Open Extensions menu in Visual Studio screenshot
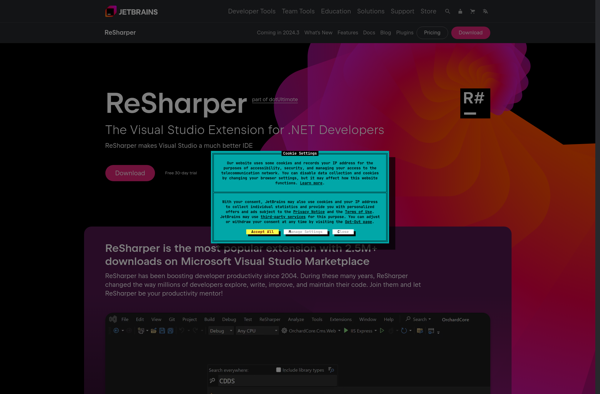 point(341,319)
